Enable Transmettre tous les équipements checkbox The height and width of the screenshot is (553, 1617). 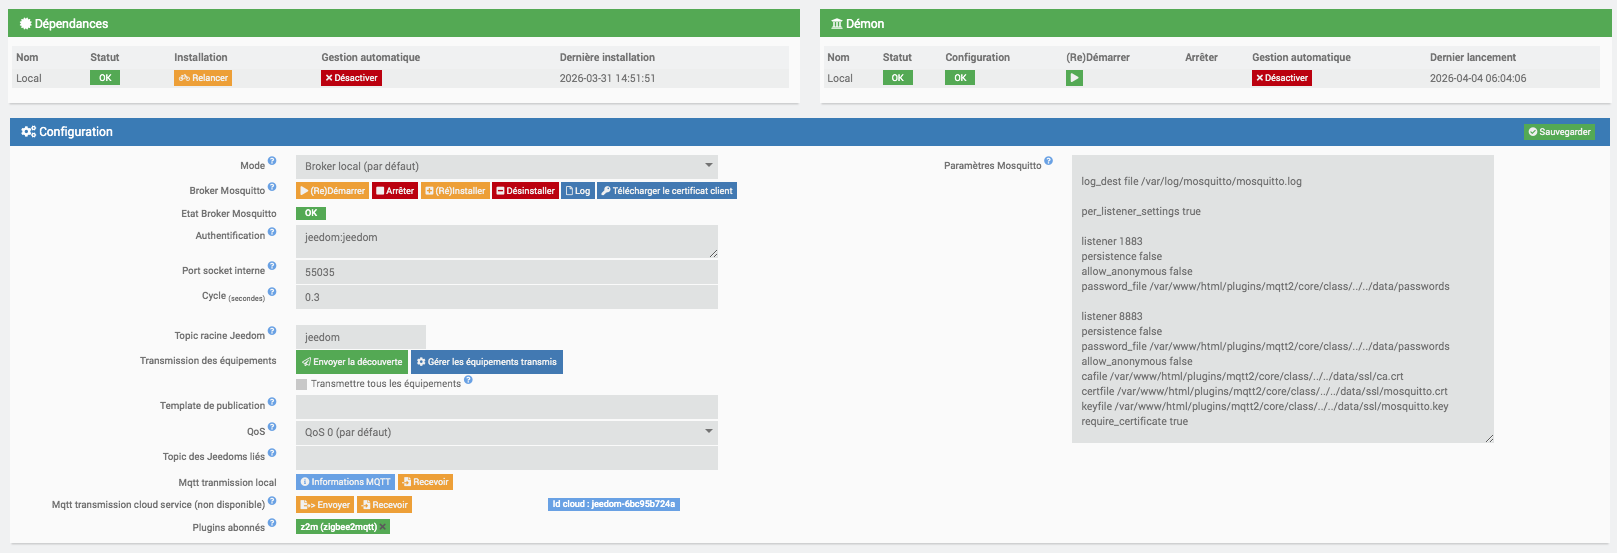click(301, 384)
